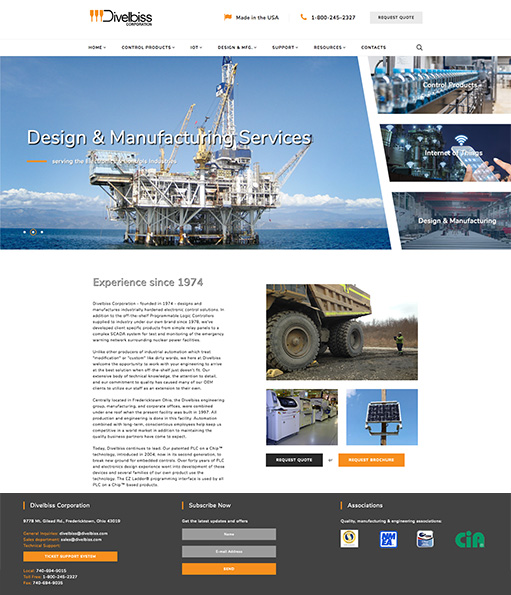Click the divelbiss@divelbiss.com email link
The height and width of the screenshot is (595, 511).
[x=83, y=533]
